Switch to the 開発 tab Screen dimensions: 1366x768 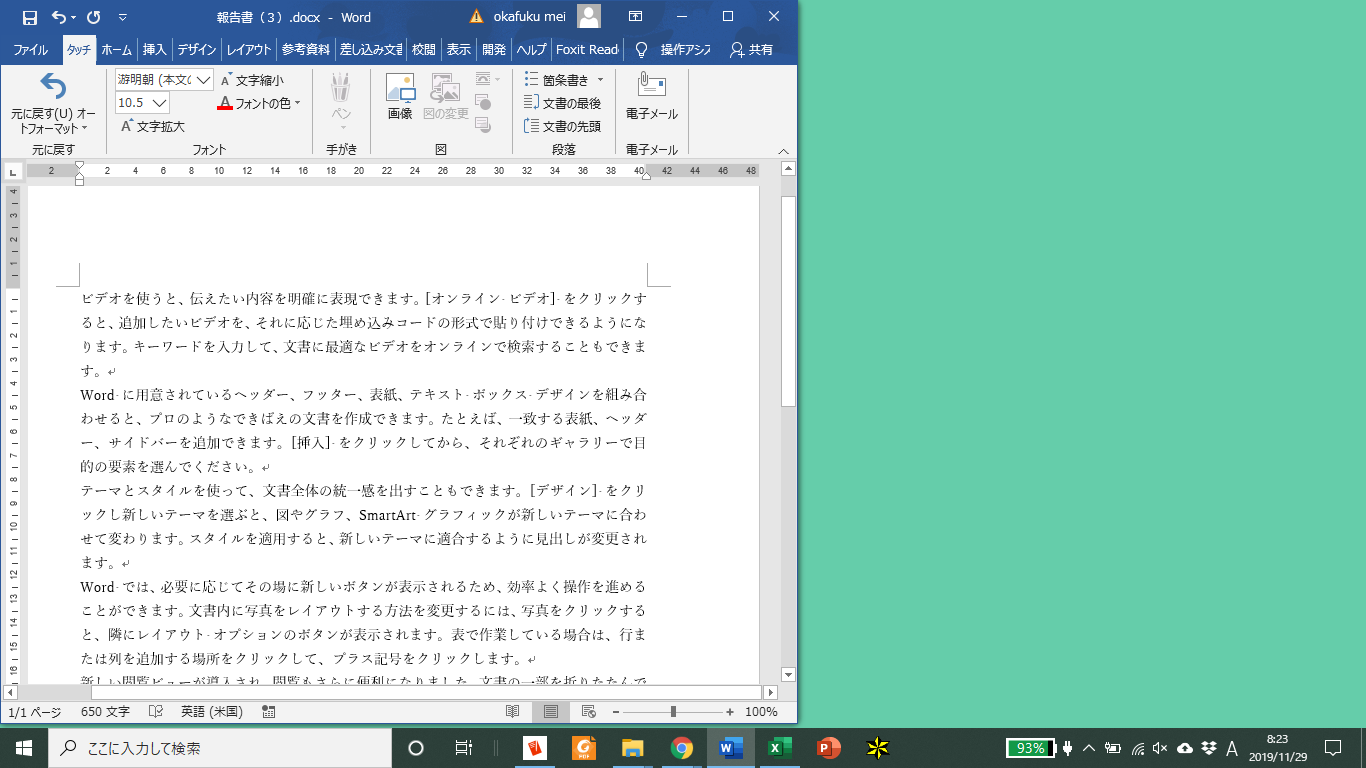point(493,49)
